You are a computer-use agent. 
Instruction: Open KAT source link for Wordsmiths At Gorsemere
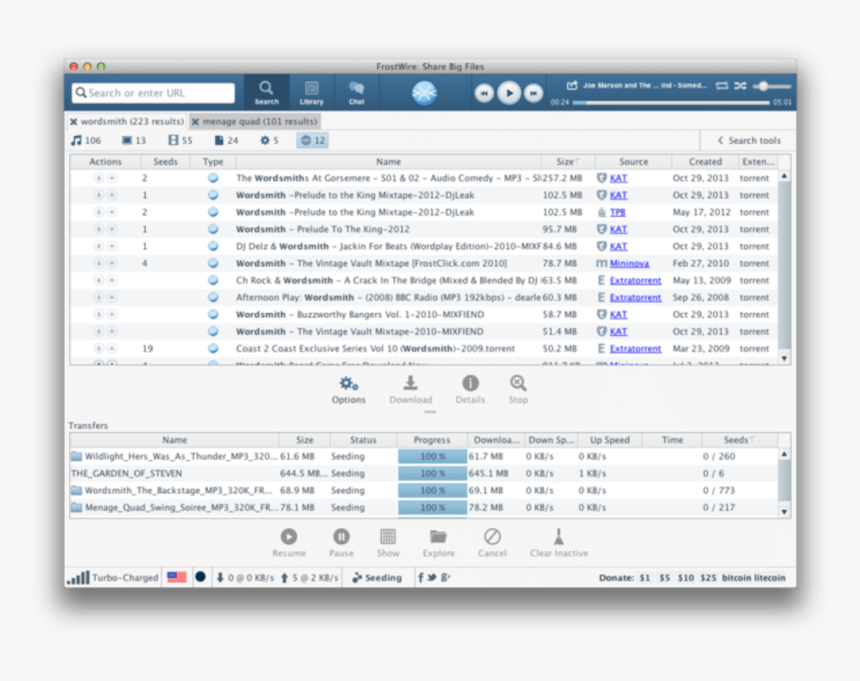(x=618, y=178)
